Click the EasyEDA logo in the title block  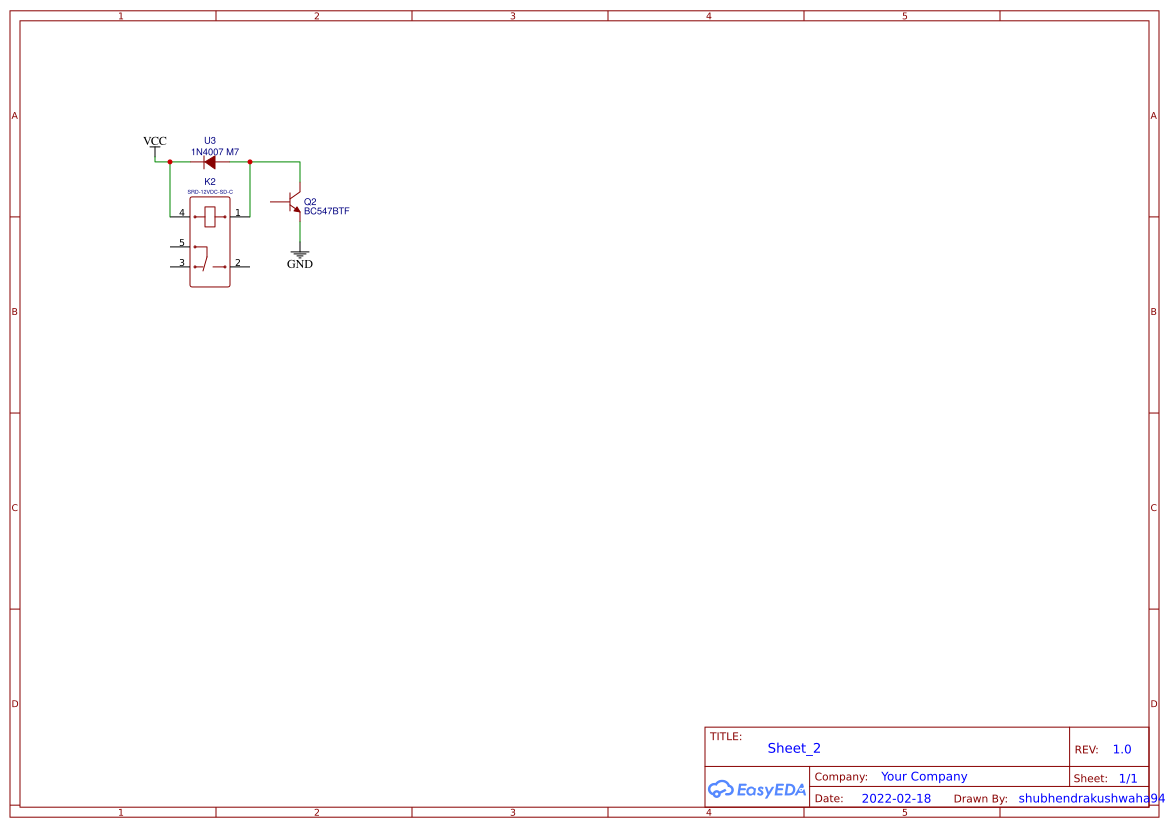click(758, 790)
